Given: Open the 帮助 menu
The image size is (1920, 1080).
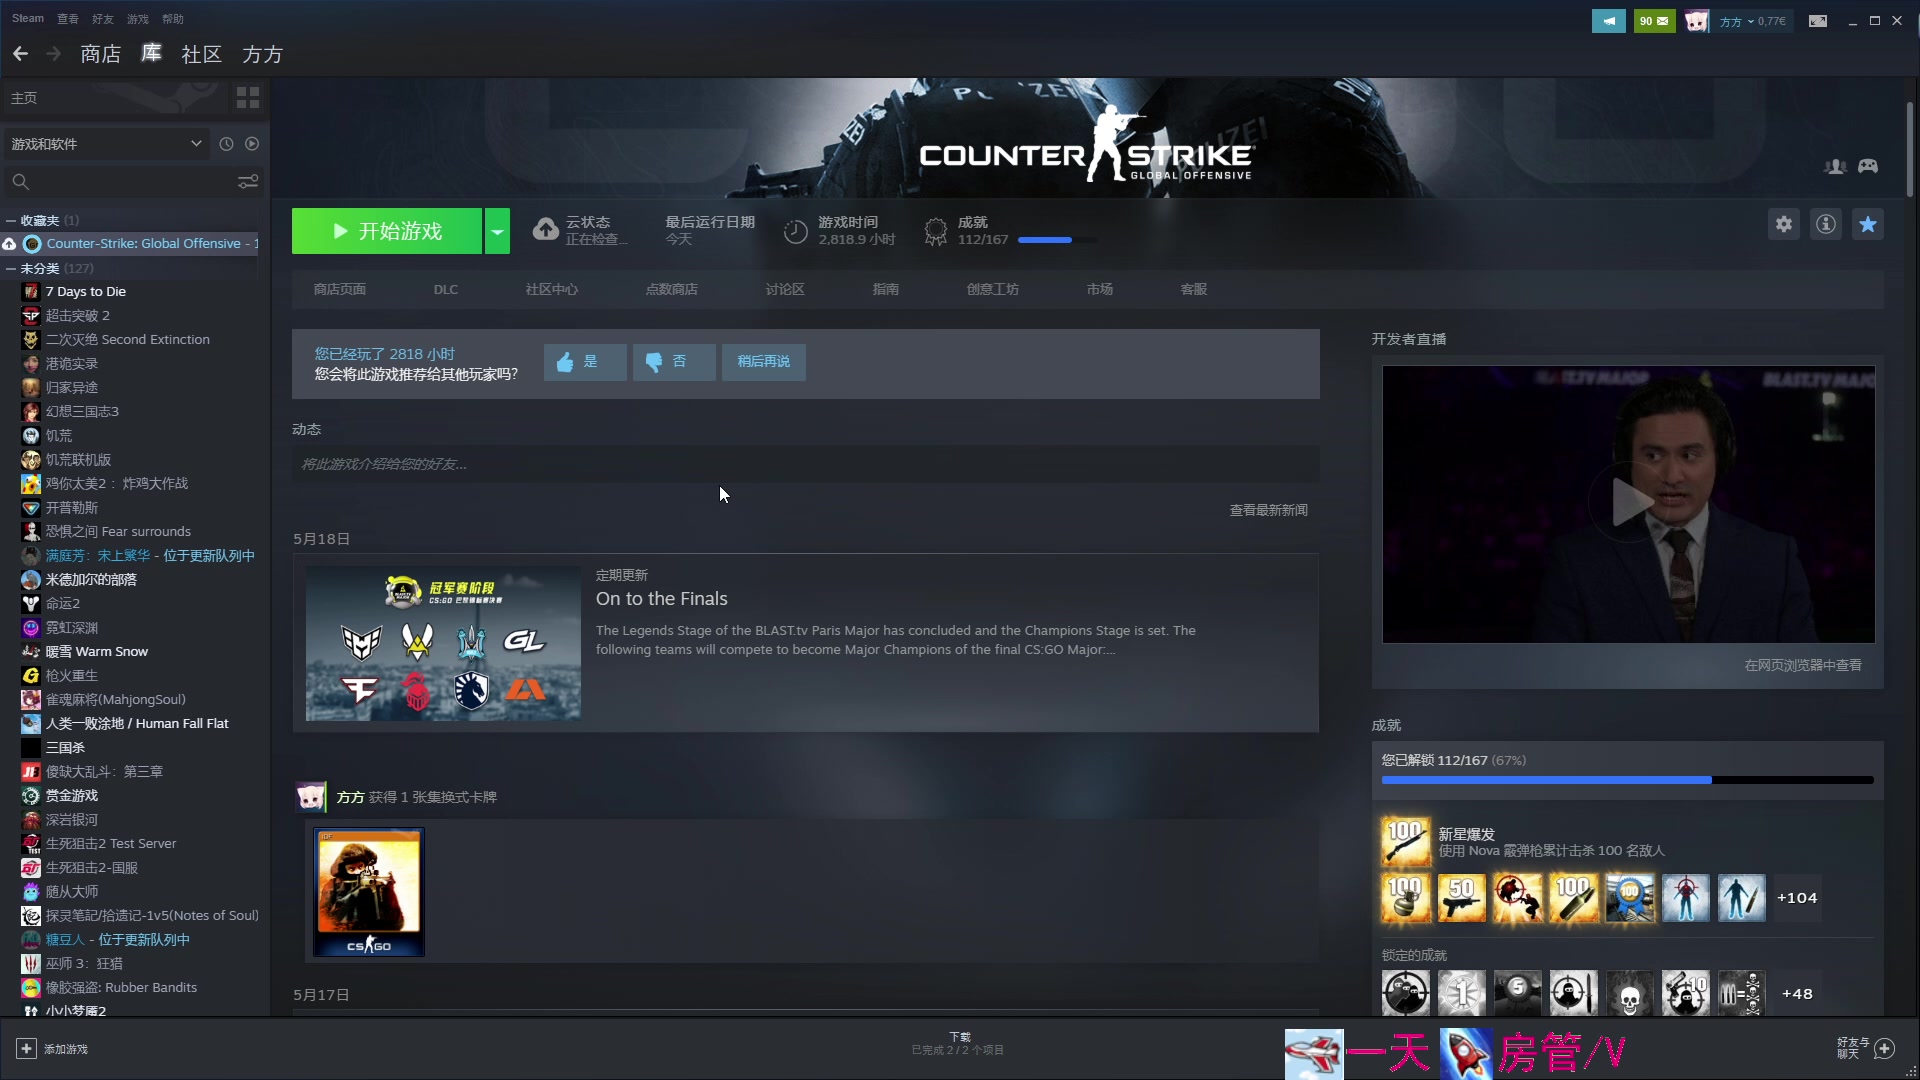Looking at the screenshot, I should coord(172,18).
